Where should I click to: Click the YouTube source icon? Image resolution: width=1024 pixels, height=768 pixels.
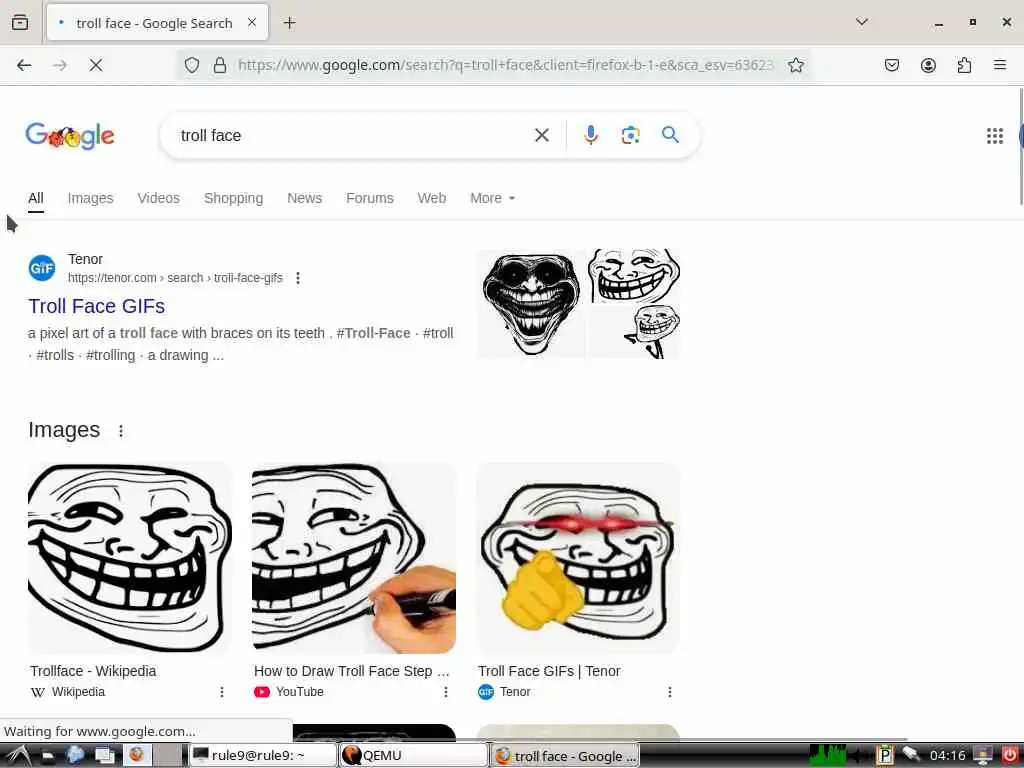pyautogui.click(x=262, y=692)
